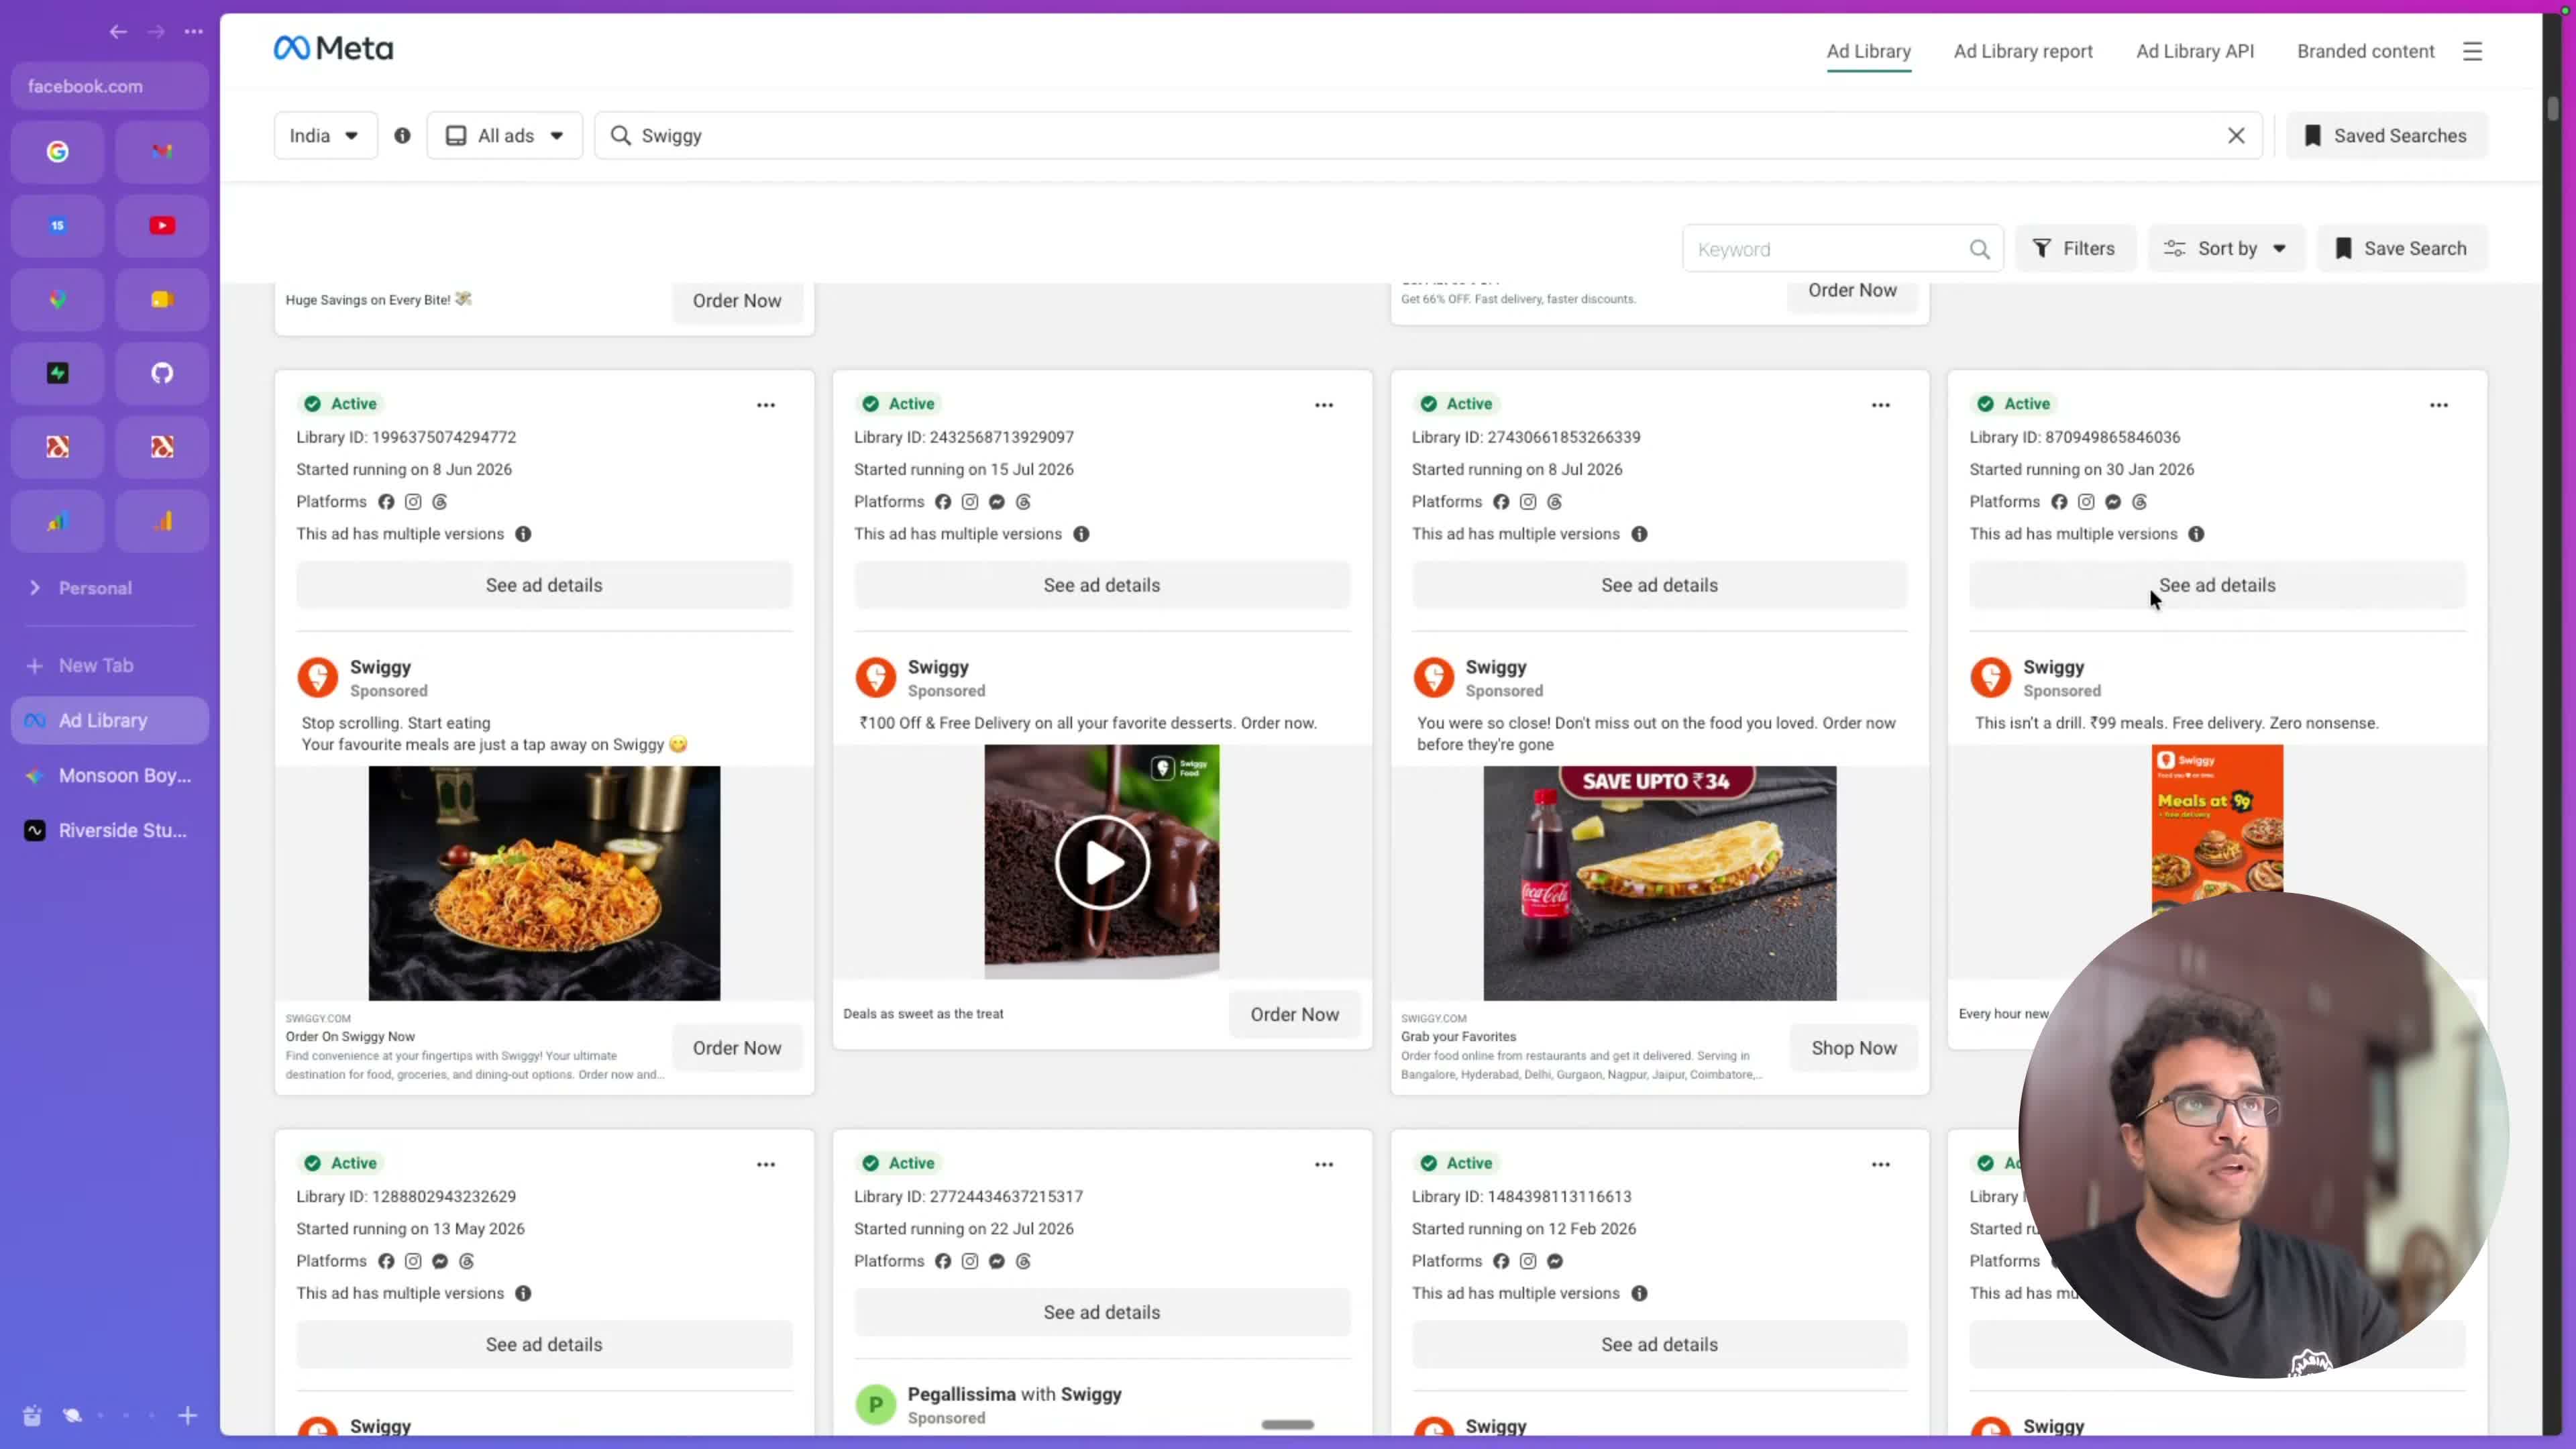Image resolution: width=2576 pixels, height=1449 pixels.
Task: Click multiple versions info icon on ad 1996375074294772
Action: coord(523,534)
